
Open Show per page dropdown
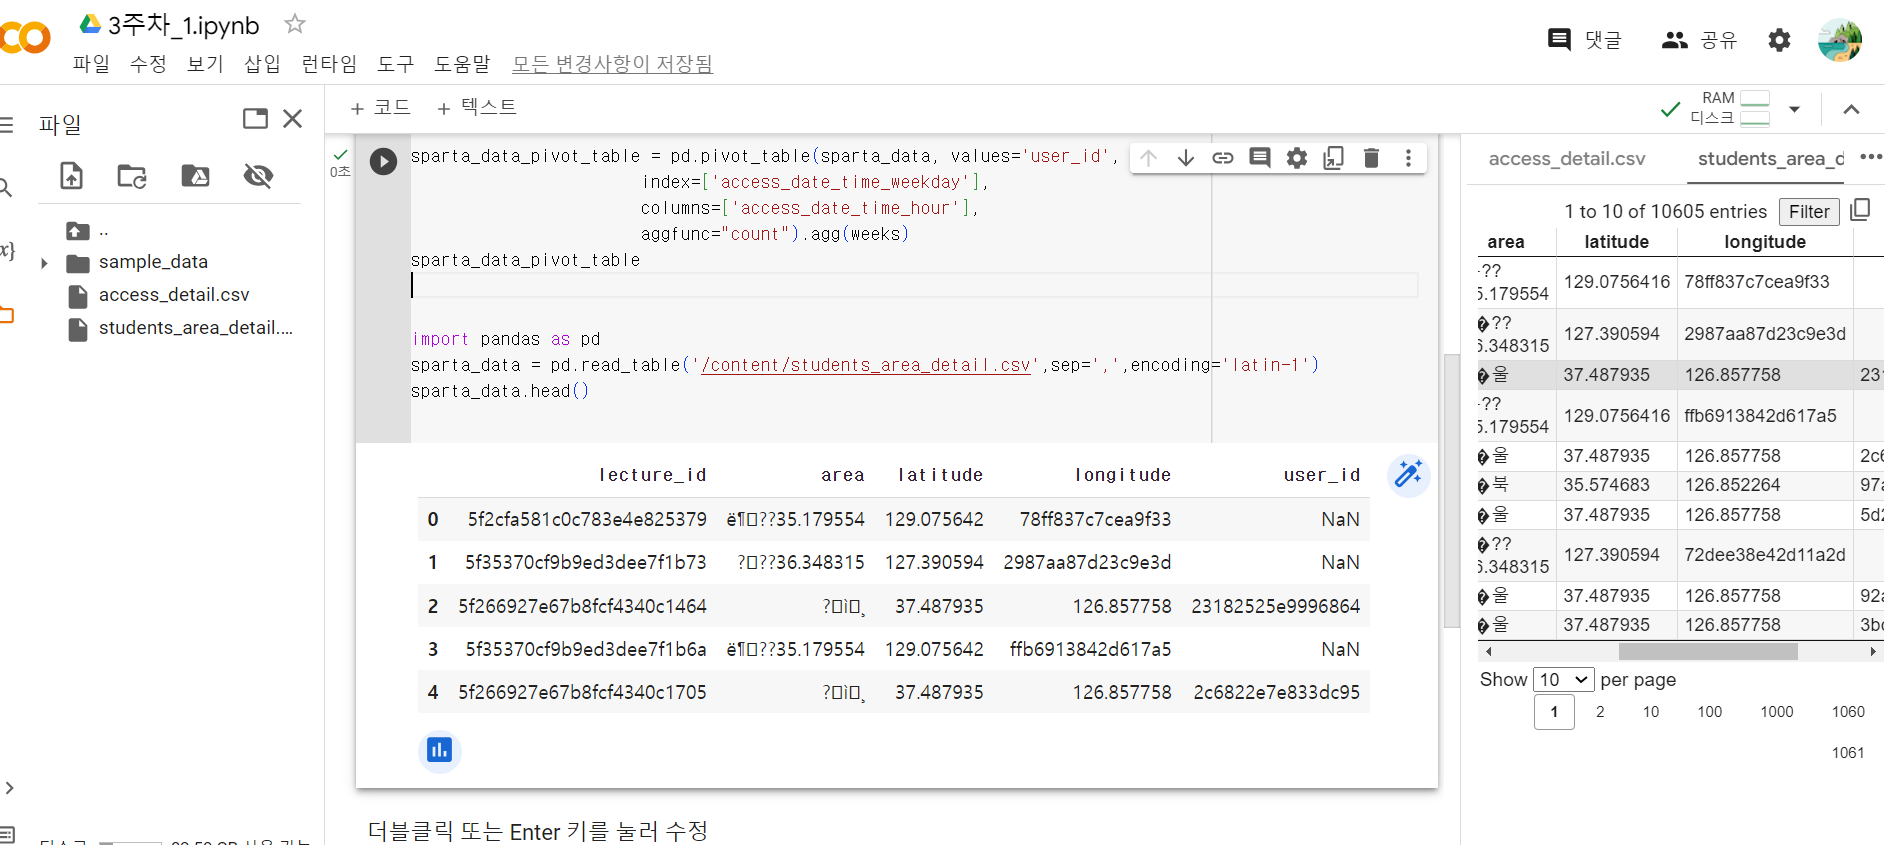1564,680
